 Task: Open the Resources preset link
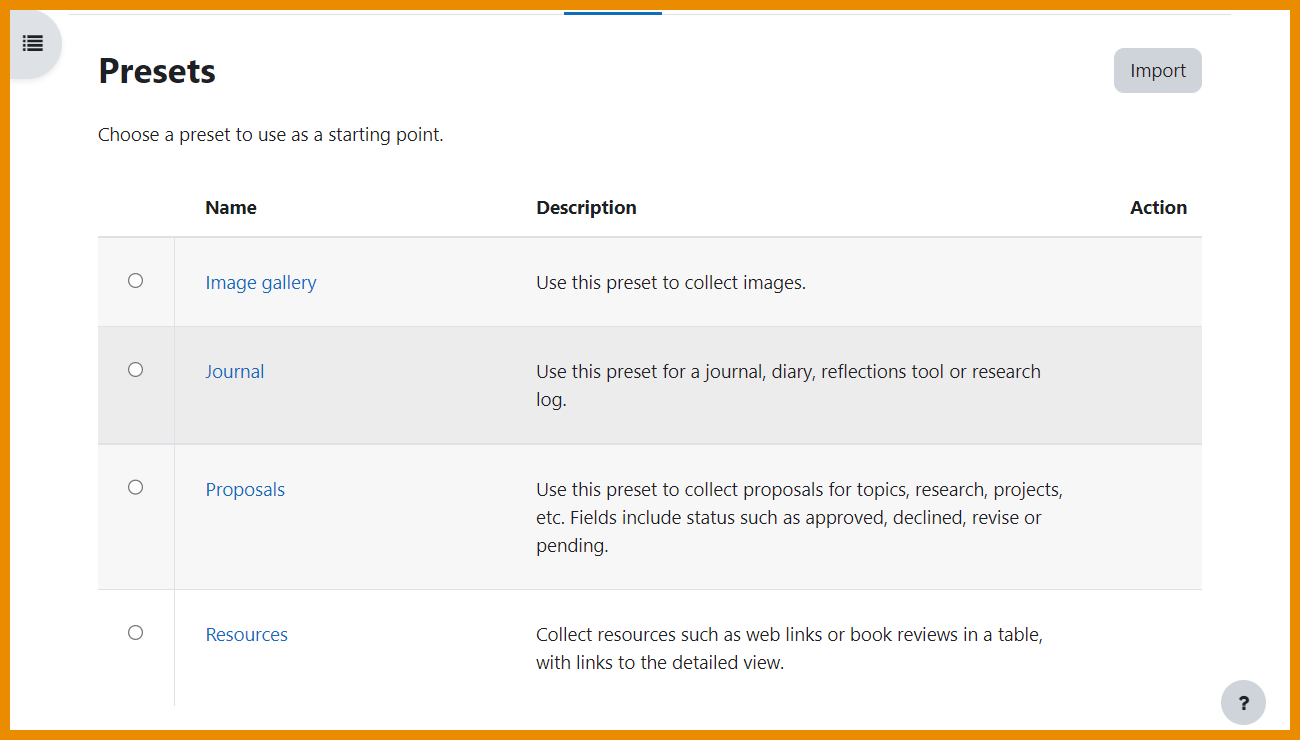(247, 635)
